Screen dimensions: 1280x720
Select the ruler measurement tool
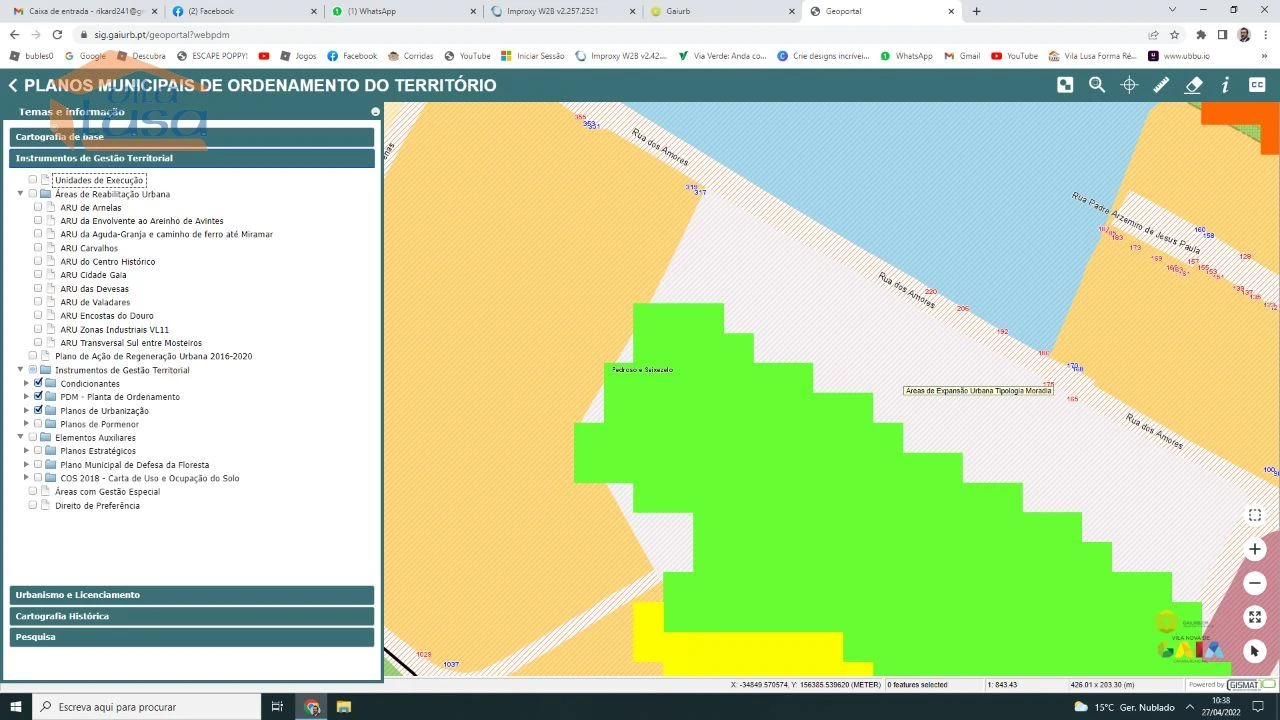point(1161,85)
